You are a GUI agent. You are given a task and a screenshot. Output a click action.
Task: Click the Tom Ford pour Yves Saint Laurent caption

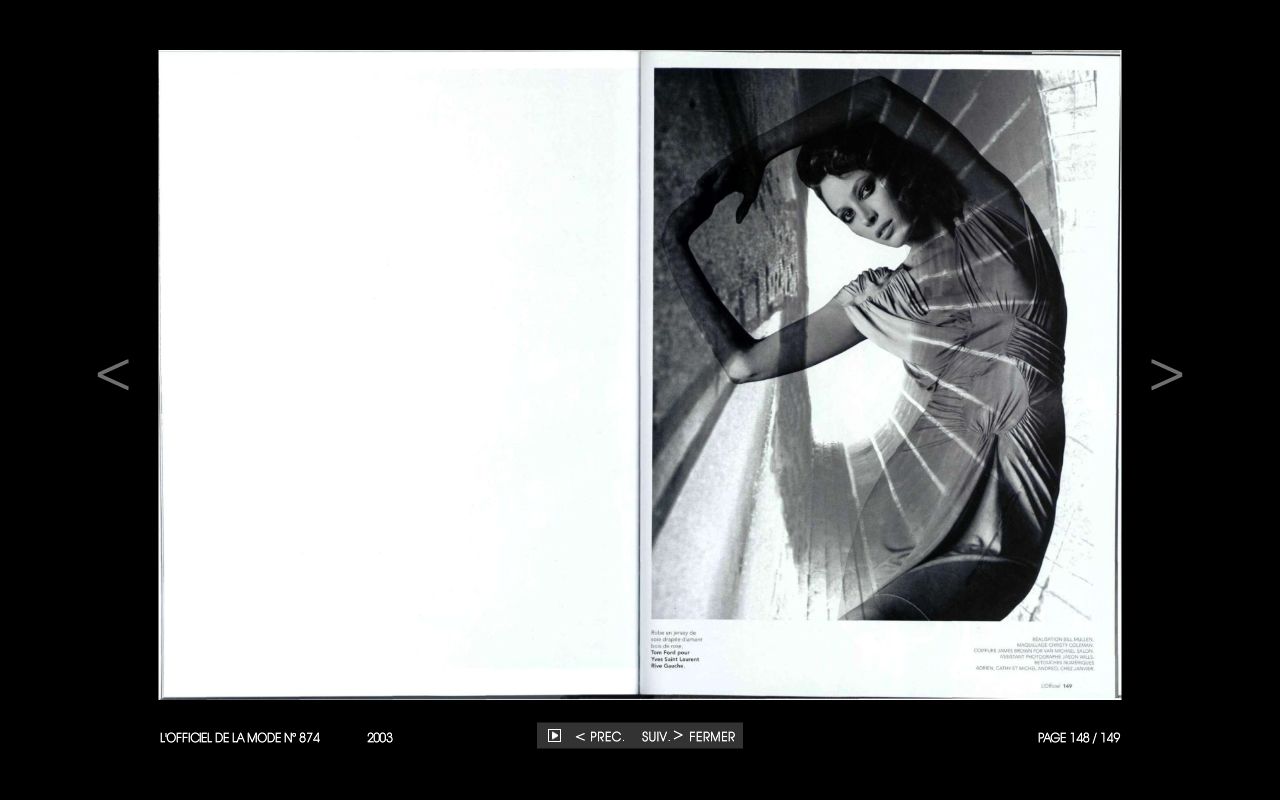(675, 659)
